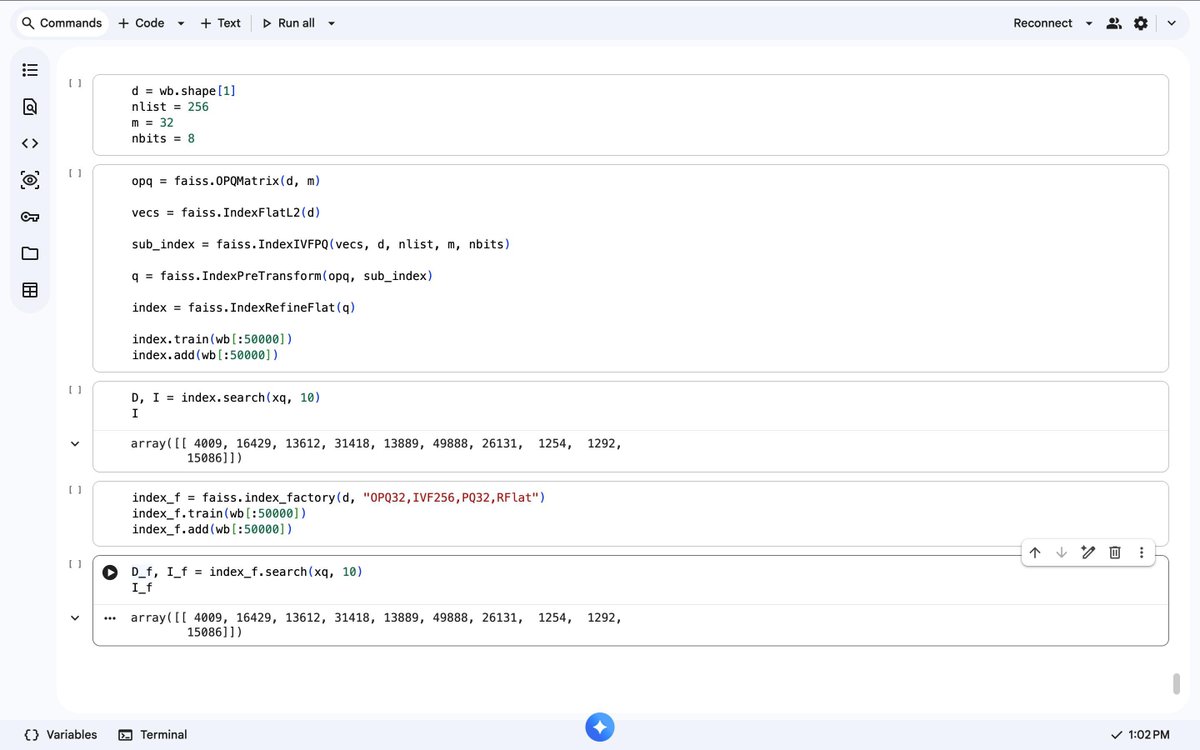Click the vertical scrollbar thumb on the right
Screen dimensions: 1200x750
(1177, 684)
